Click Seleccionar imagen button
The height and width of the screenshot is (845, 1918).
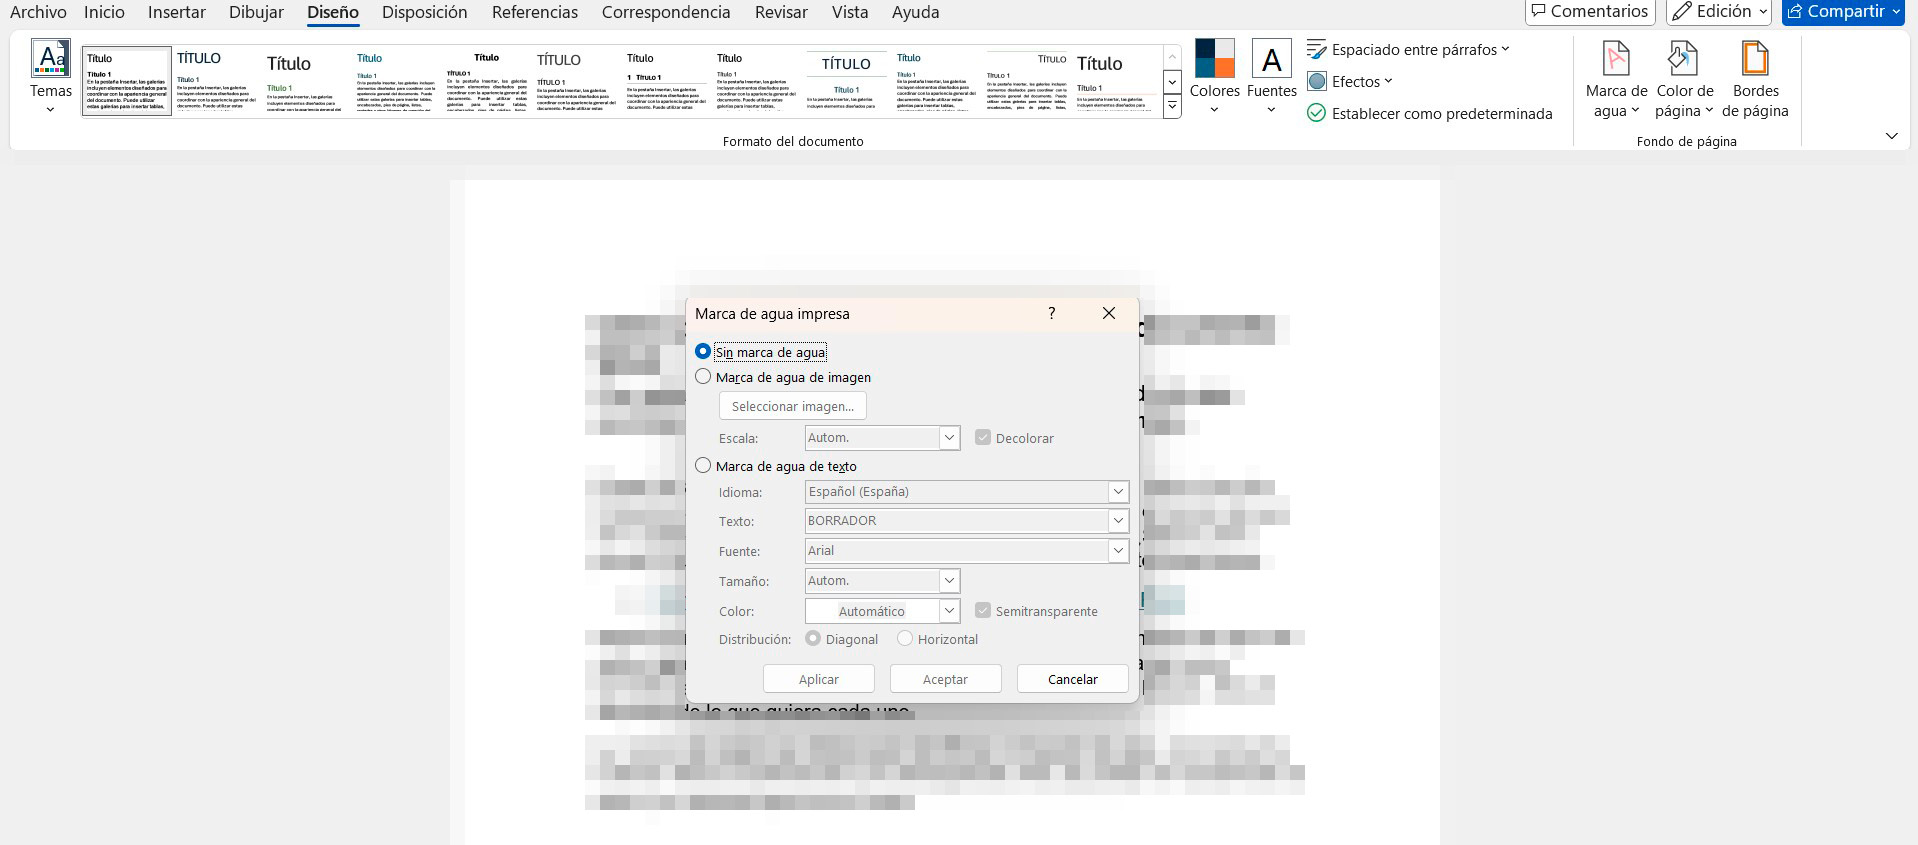pyautogui.click(x=792, y=406)
